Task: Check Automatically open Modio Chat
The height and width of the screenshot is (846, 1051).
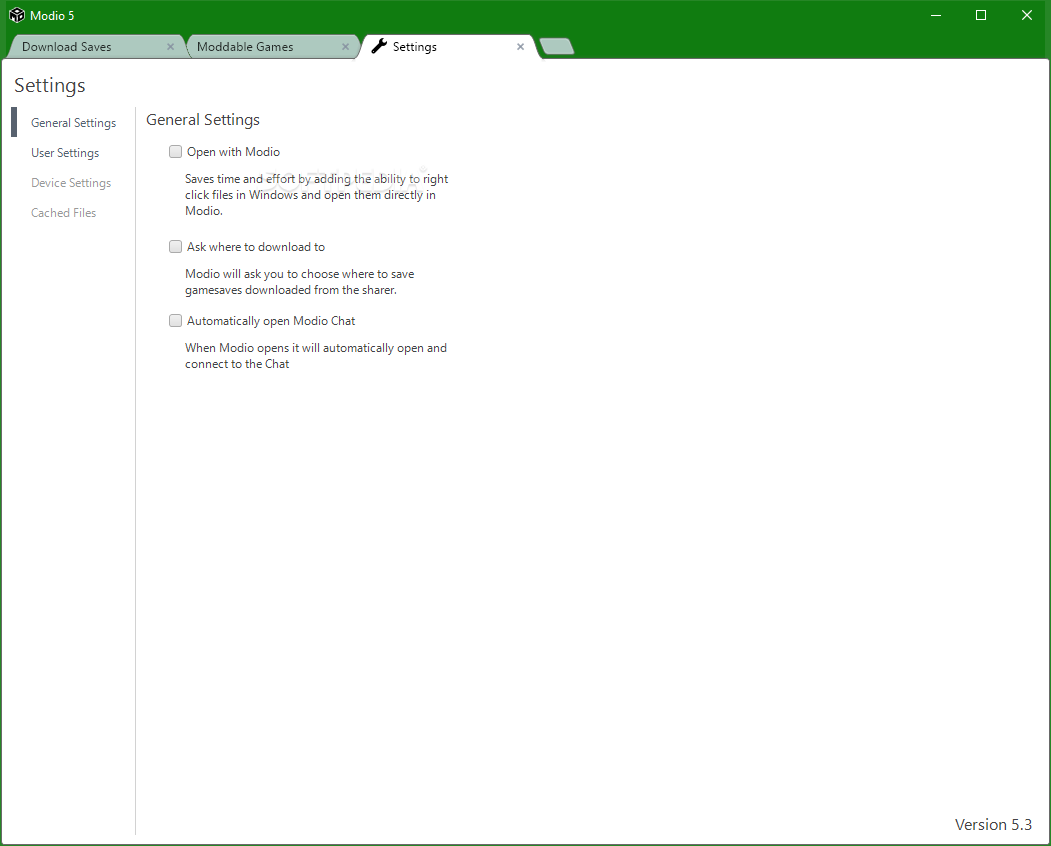Action: click(176, 320)
